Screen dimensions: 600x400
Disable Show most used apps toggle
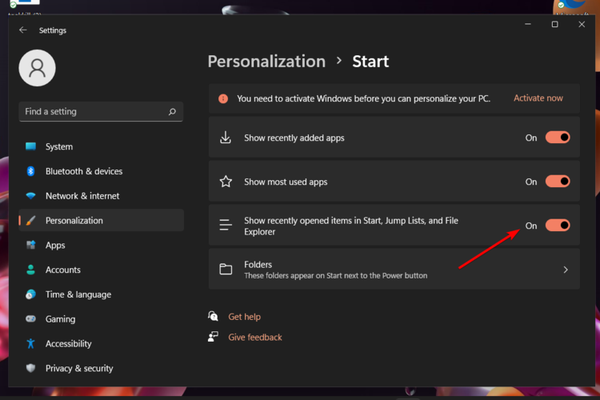(558, 181)
